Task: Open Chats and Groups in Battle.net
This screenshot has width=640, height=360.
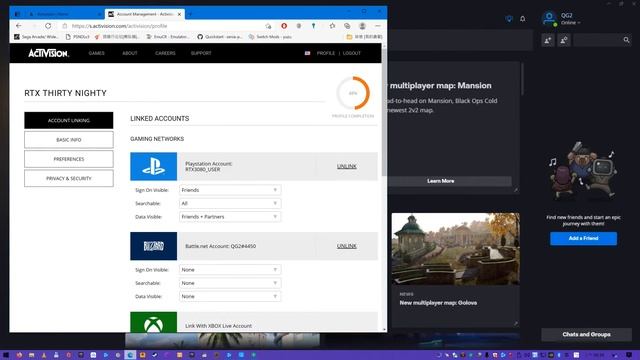Action: coord(587,334)
